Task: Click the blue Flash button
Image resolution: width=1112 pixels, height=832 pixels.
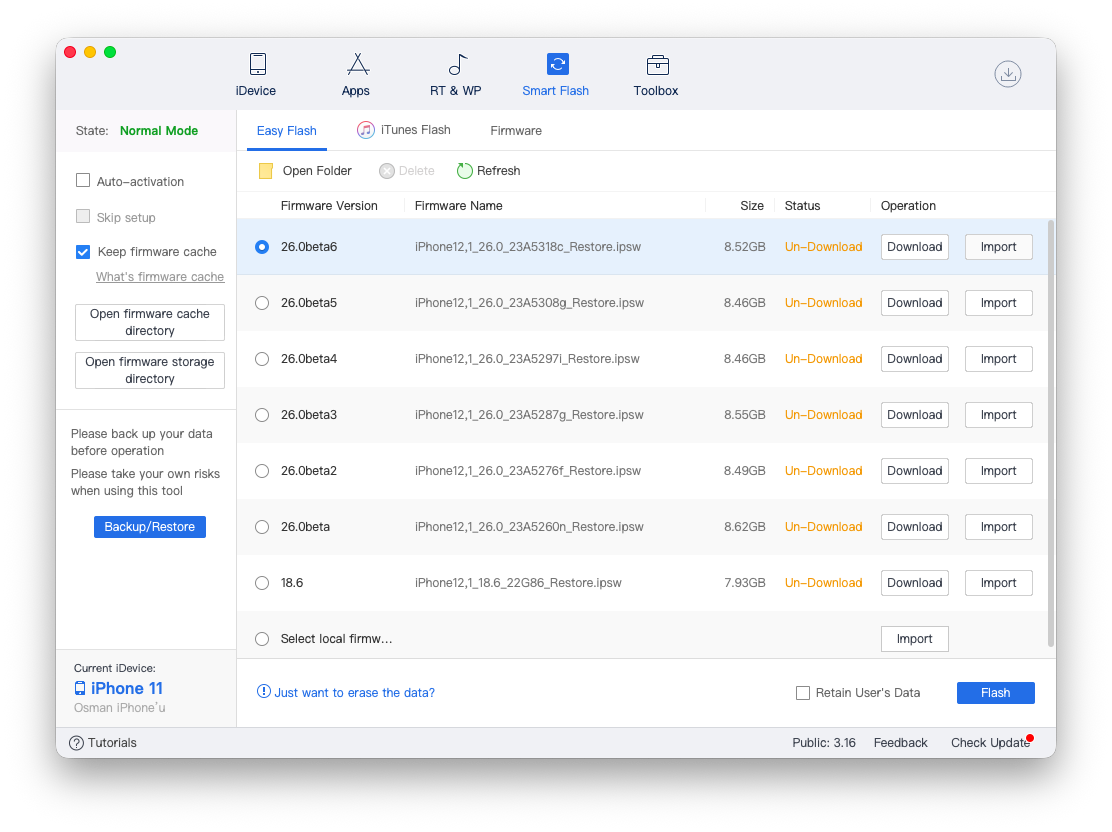Action: [x=996, y=693]
